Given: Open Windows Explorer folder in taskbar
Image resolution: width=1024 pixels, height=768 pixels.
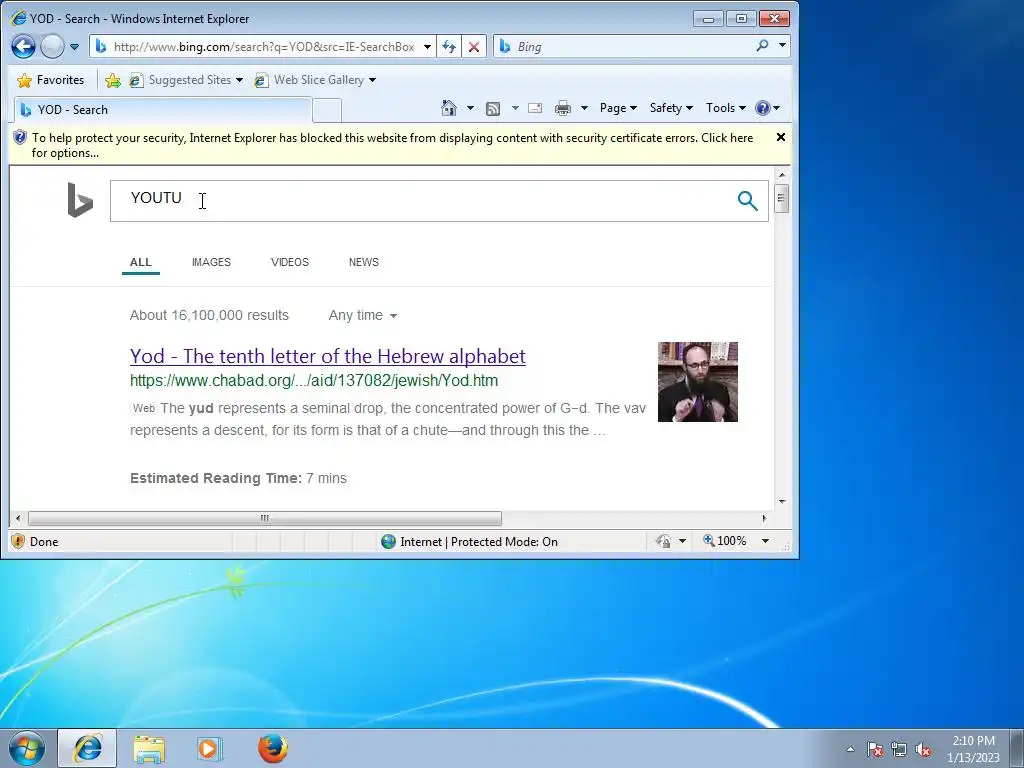Looking at the screenshot, I should point(149,748).
